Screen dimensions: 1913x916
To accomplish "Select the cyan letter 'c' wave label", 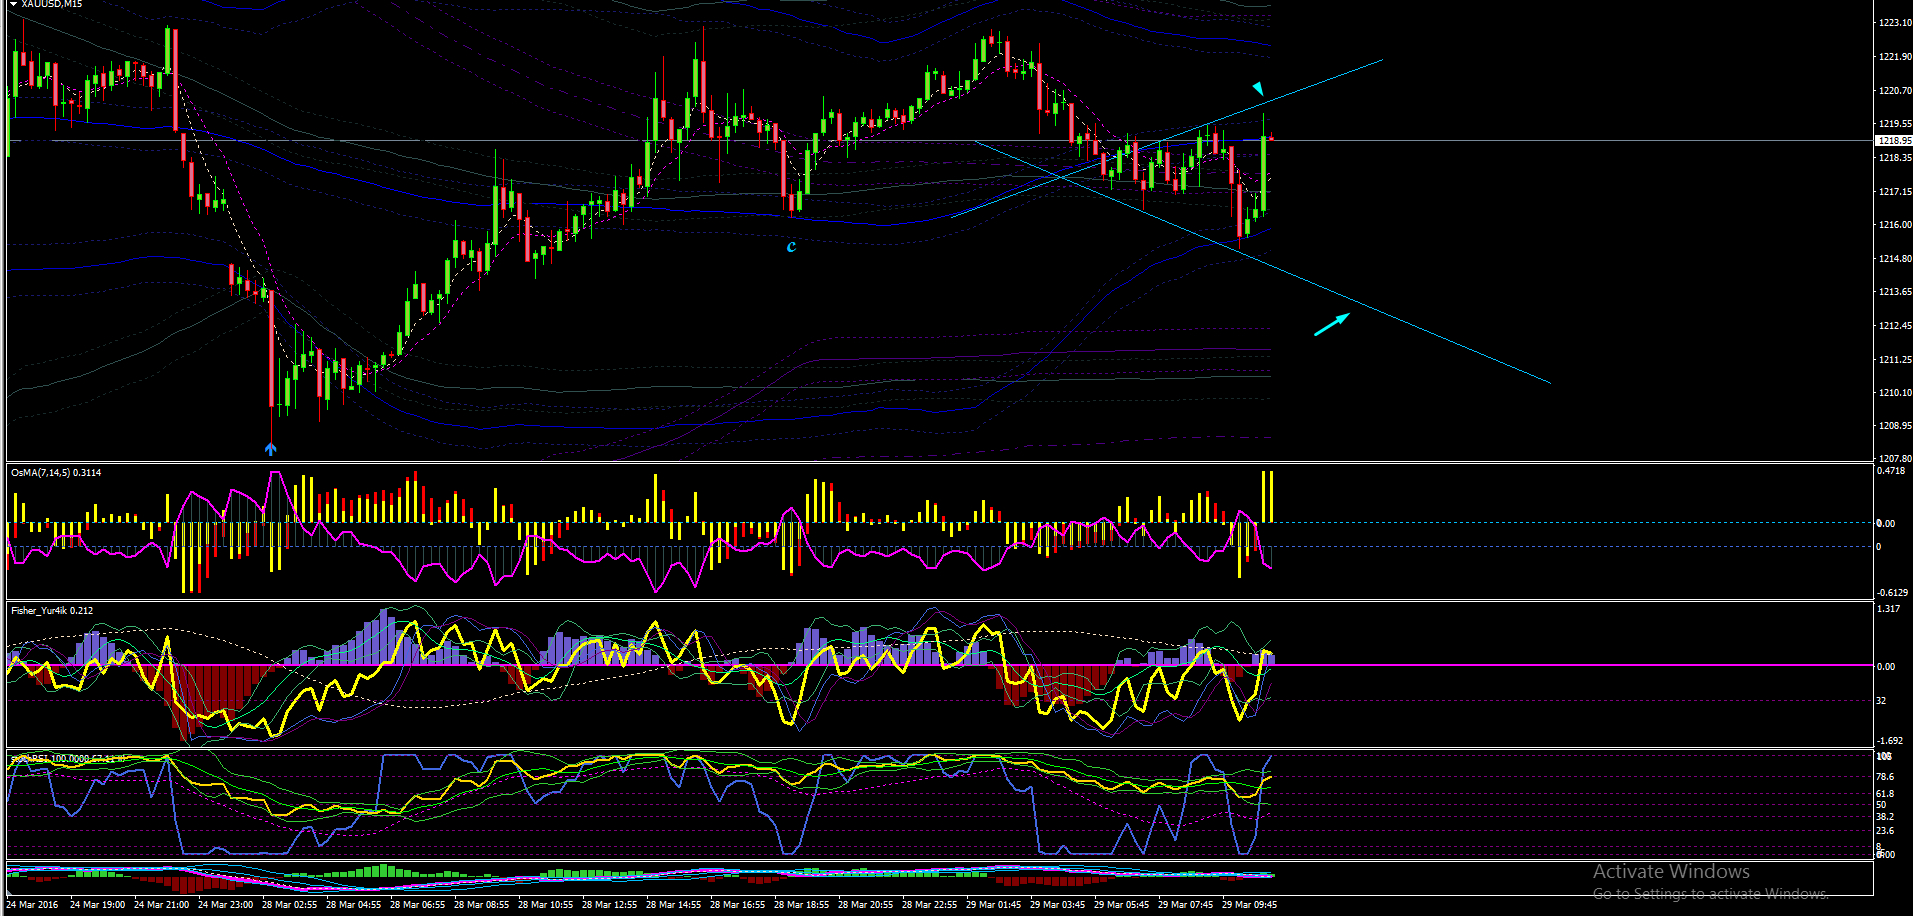I will pyautogui.click(x=791, y=246).
